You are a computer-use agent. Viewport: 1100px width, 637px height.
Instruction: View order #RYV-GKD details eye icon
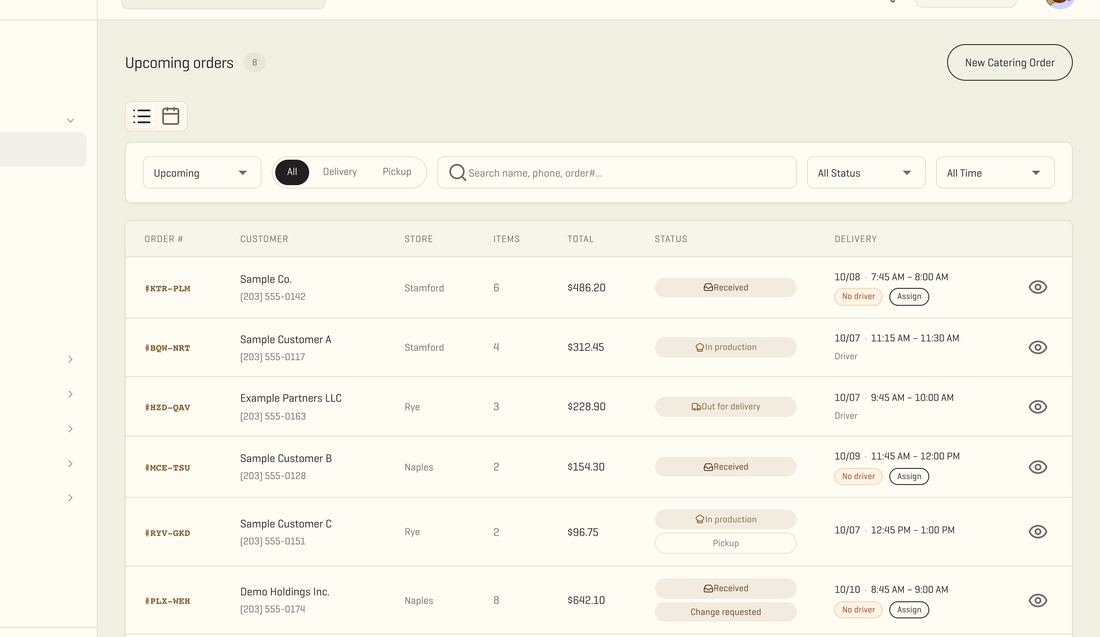coord(1038,532)
